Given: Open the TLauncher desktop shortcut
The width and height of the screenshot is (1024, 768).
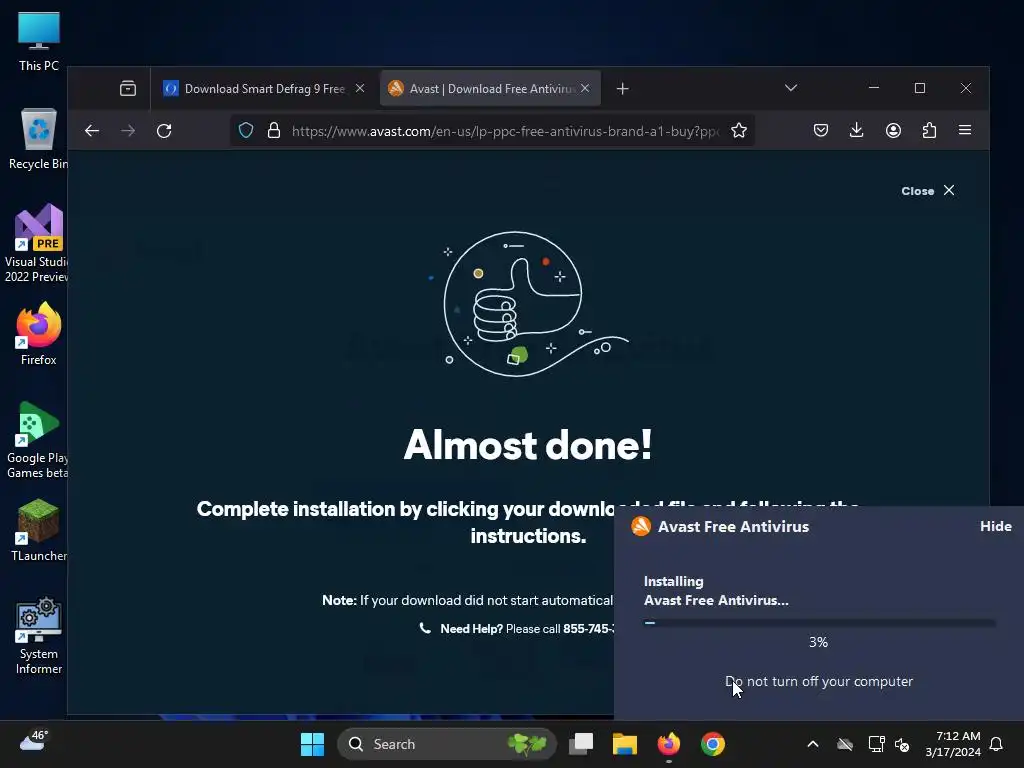Looking at the screenshot, I should click(39, 530).
